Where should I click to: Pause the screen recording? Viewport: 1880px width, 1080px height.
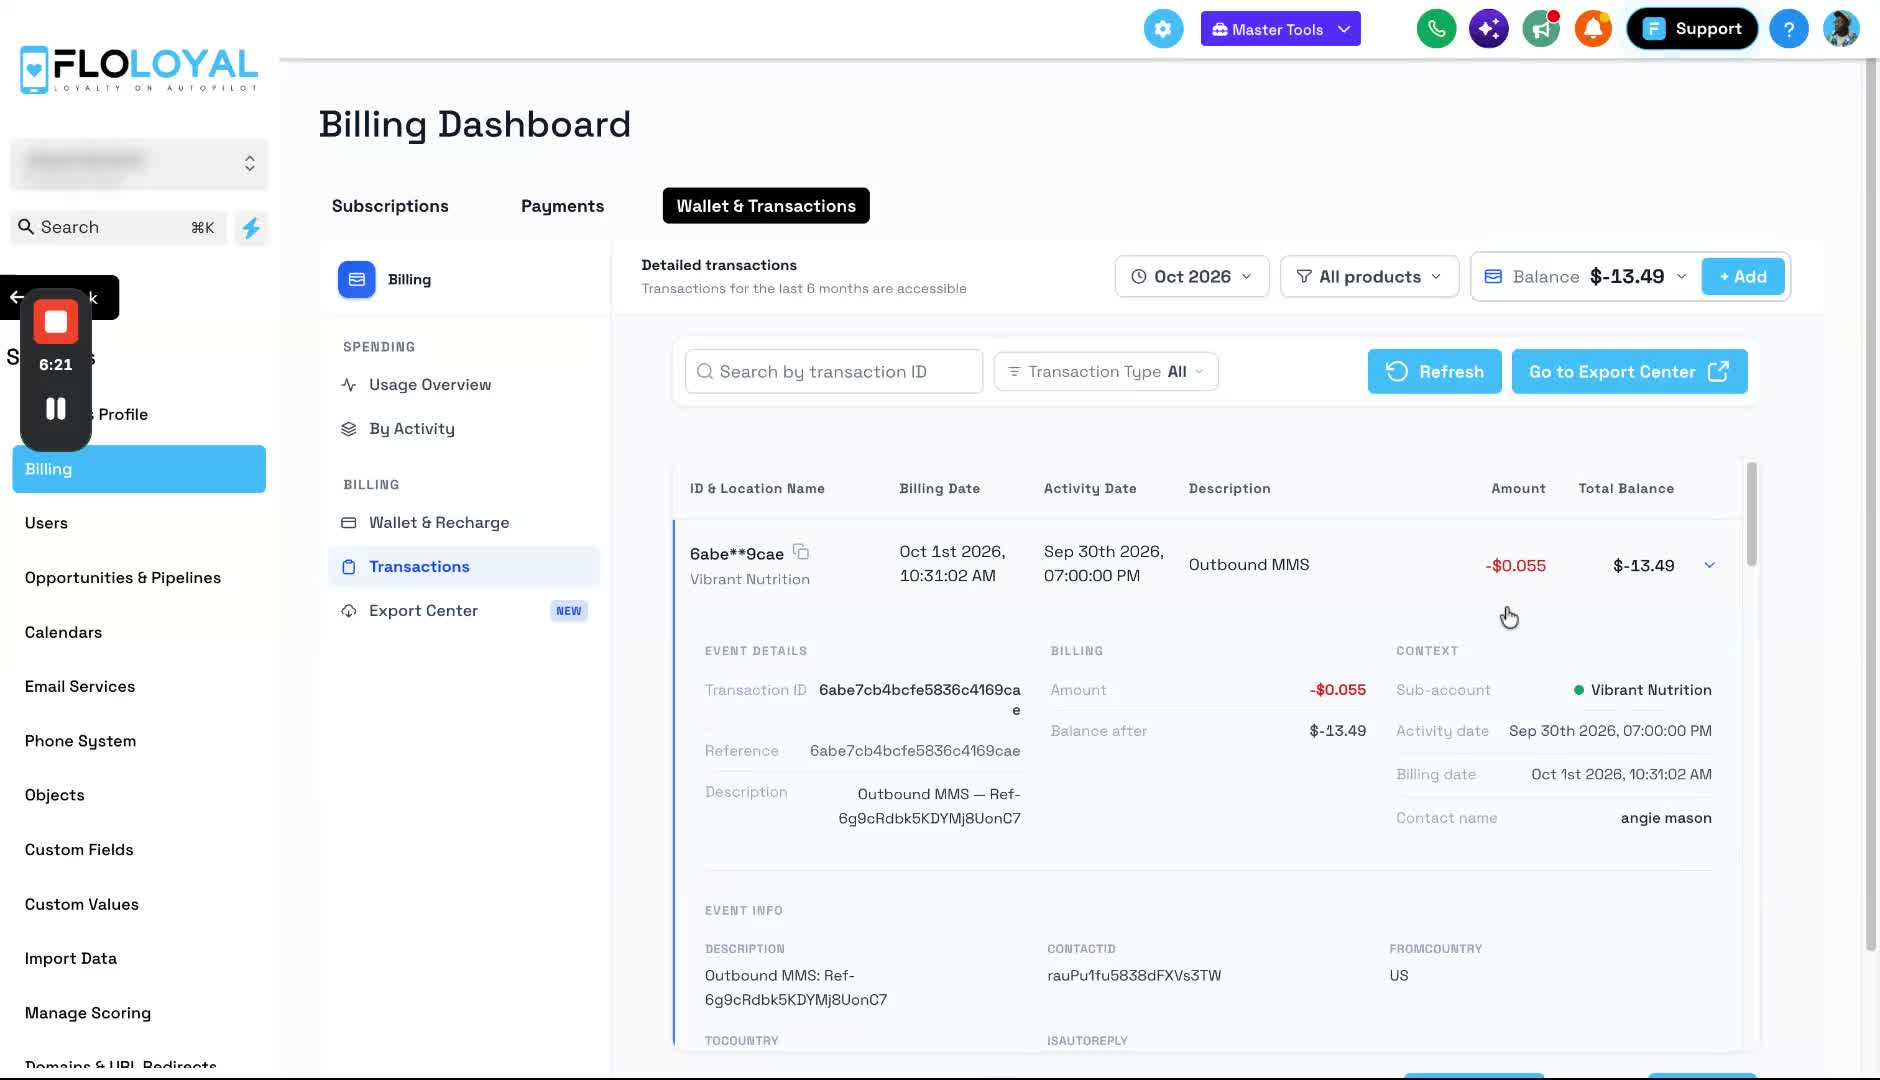(x=56, y=408)
